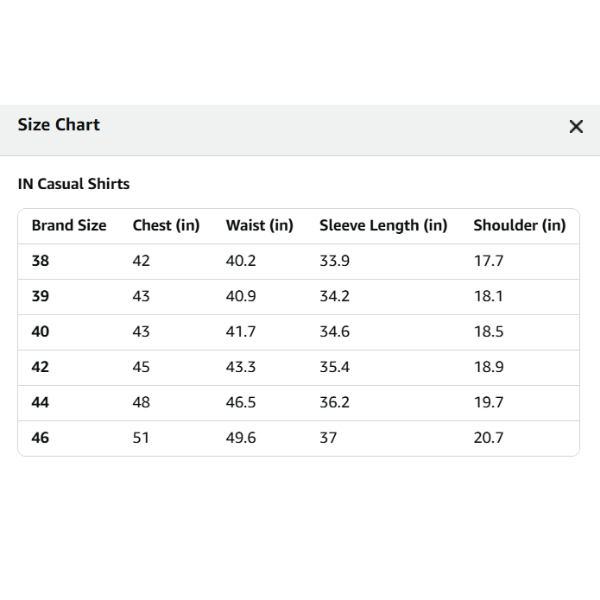
Task: Select sleeve length value 33.9 cell
Action: (335, 261)
